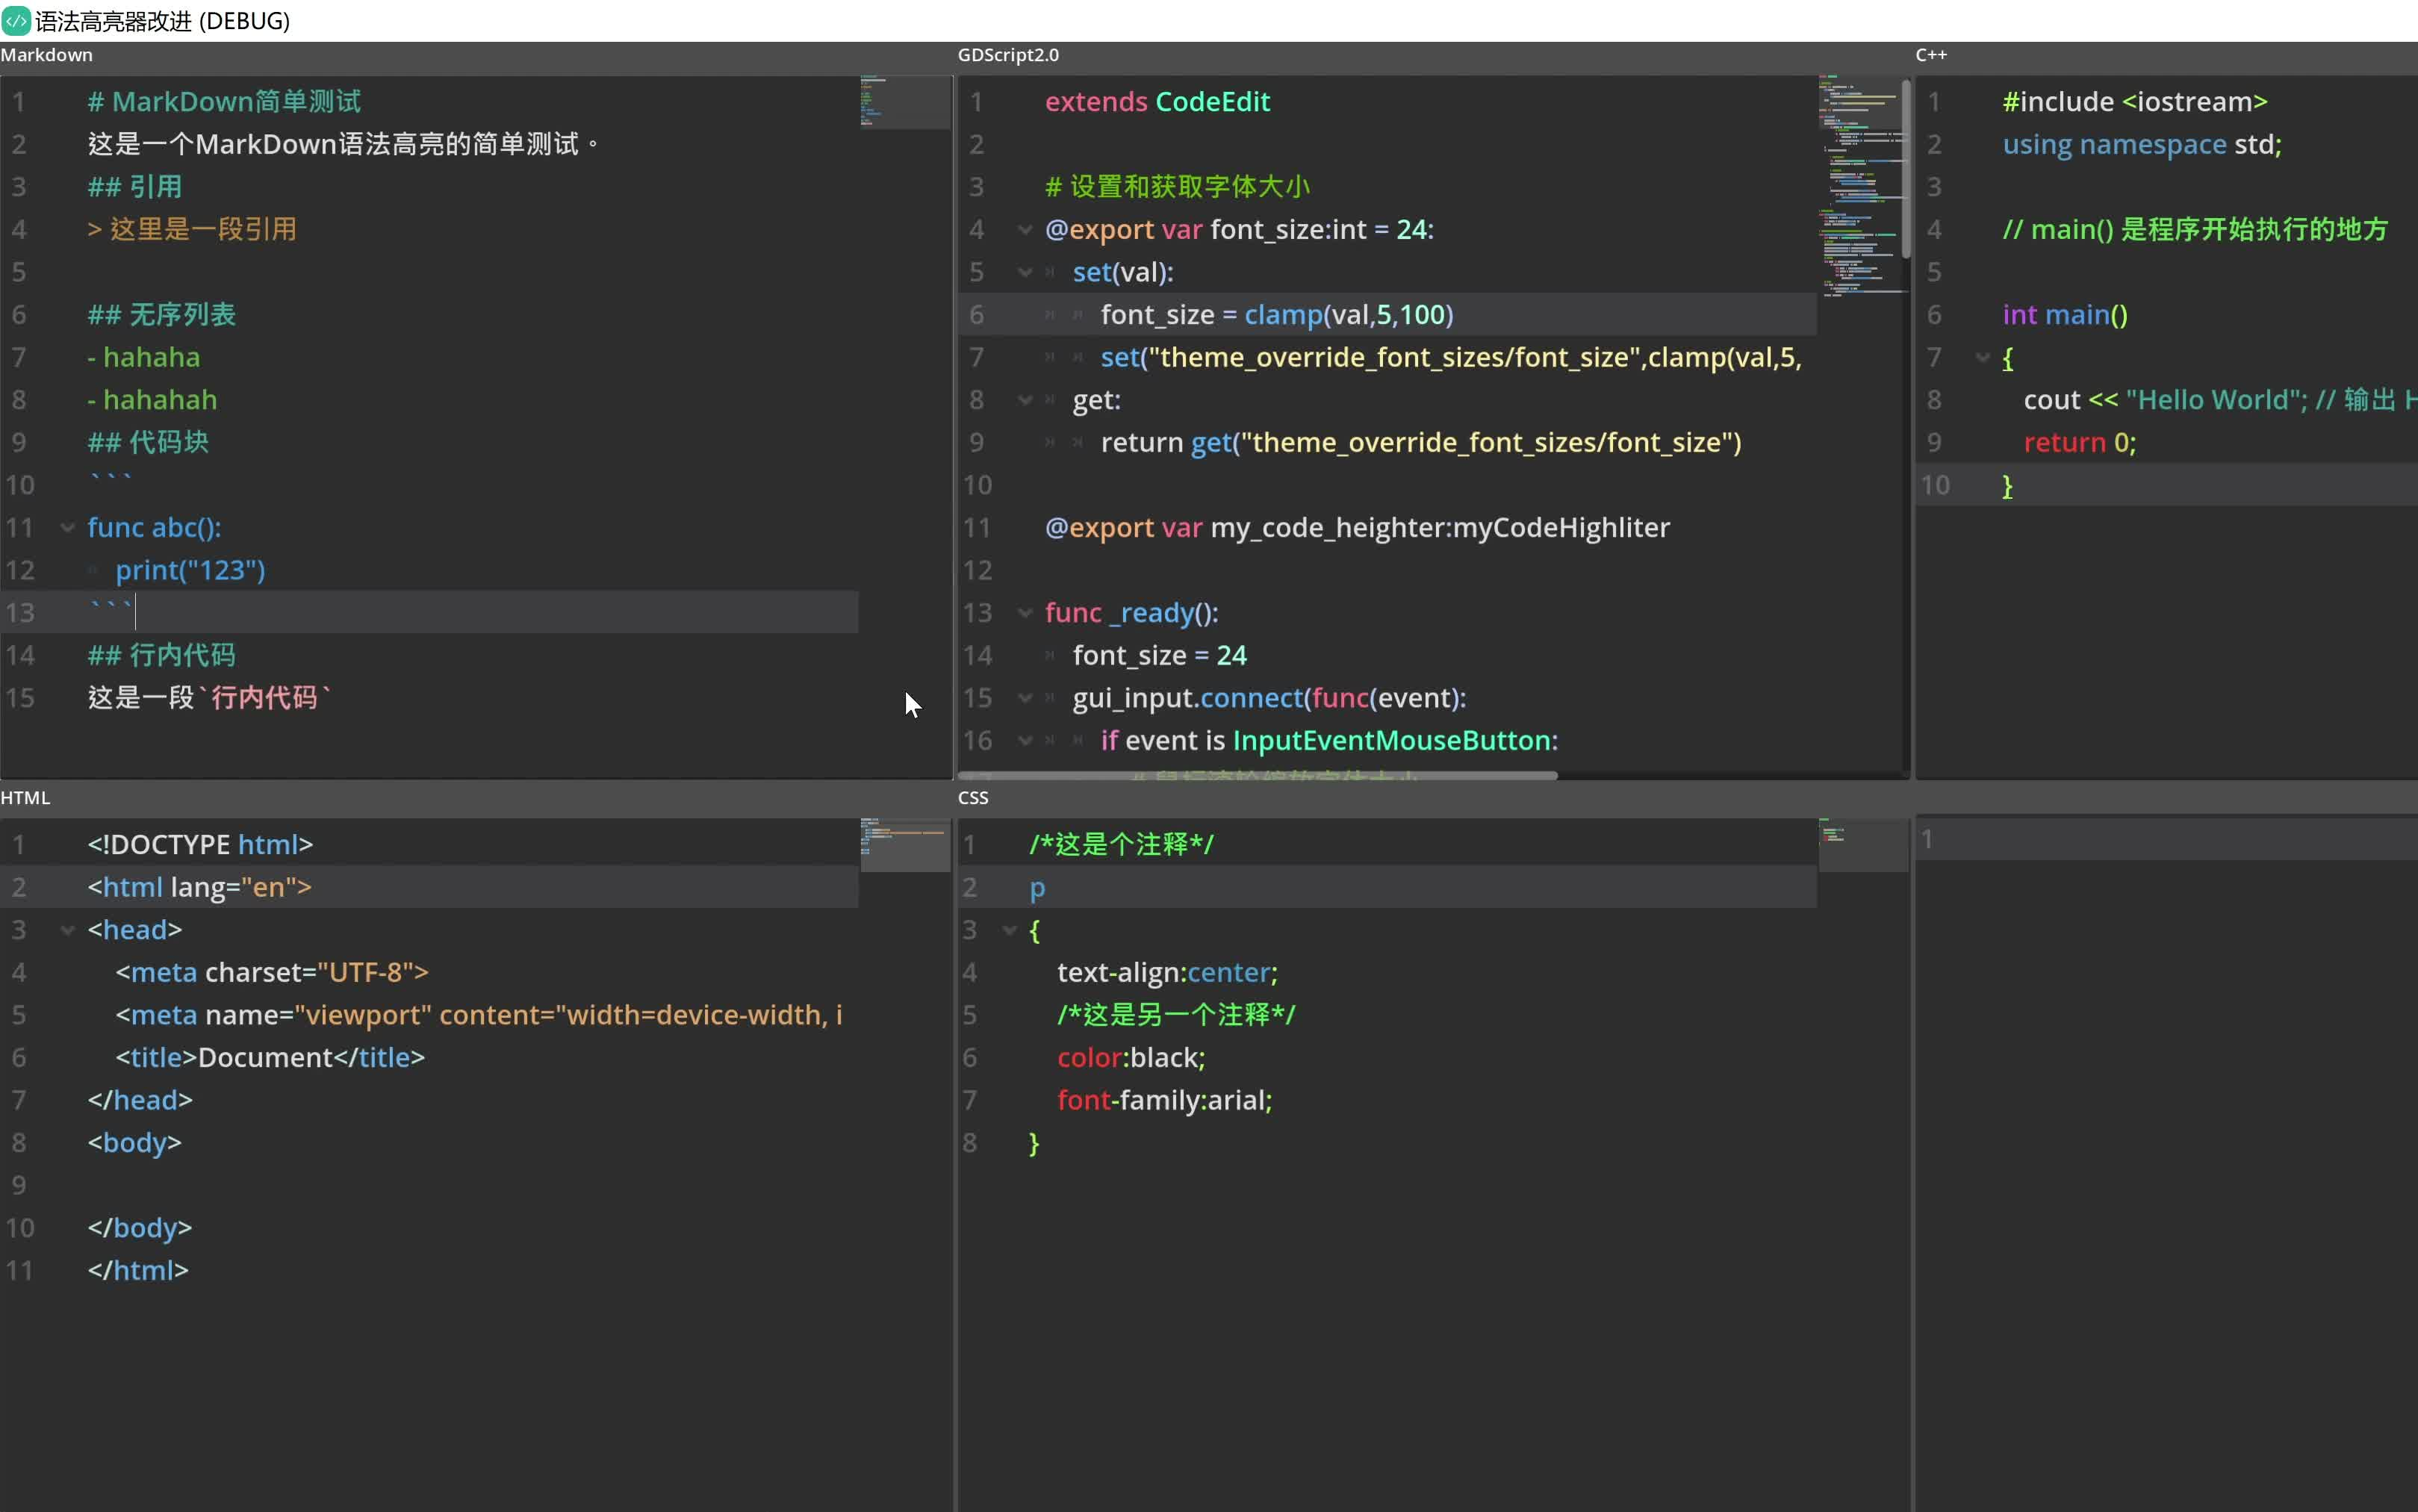
Task: Collapse the fold arrow at Markdown line 11
Action: [67, 528]
